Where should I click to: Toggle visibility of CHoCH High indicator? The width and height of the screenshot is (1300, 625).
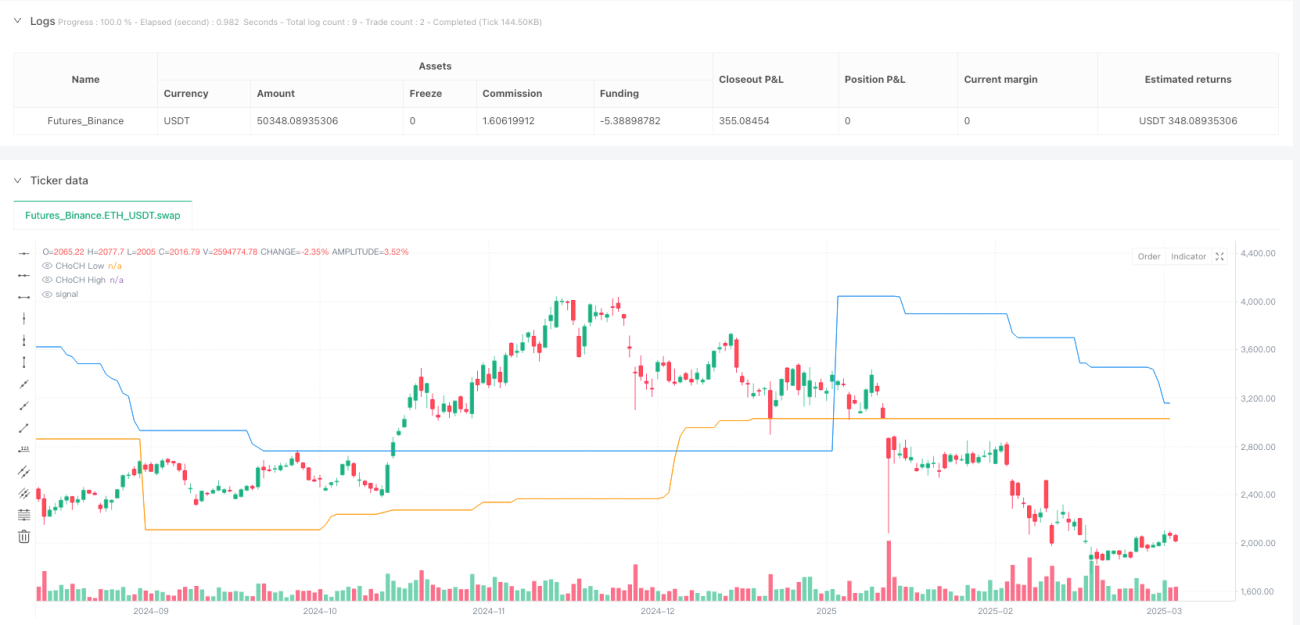point(46,280)
